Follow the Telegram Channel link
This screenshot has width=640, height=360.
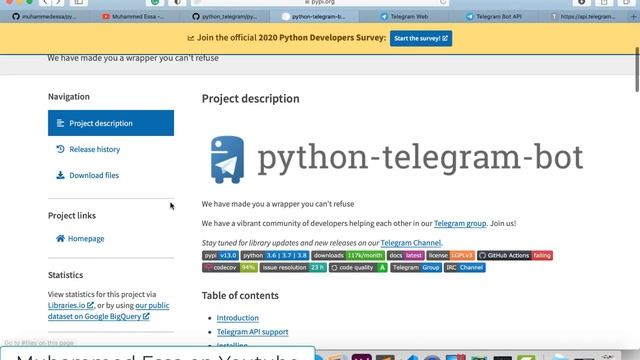click(411, 243)
